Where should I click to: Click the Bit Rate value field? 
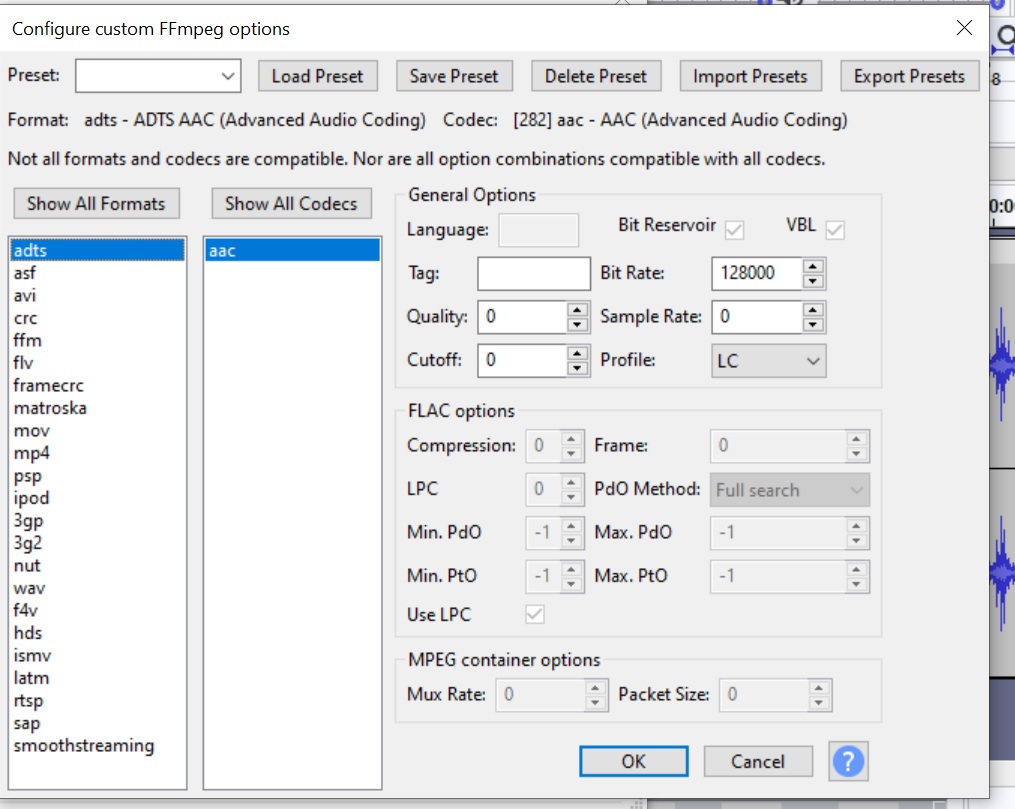point(757,273)
